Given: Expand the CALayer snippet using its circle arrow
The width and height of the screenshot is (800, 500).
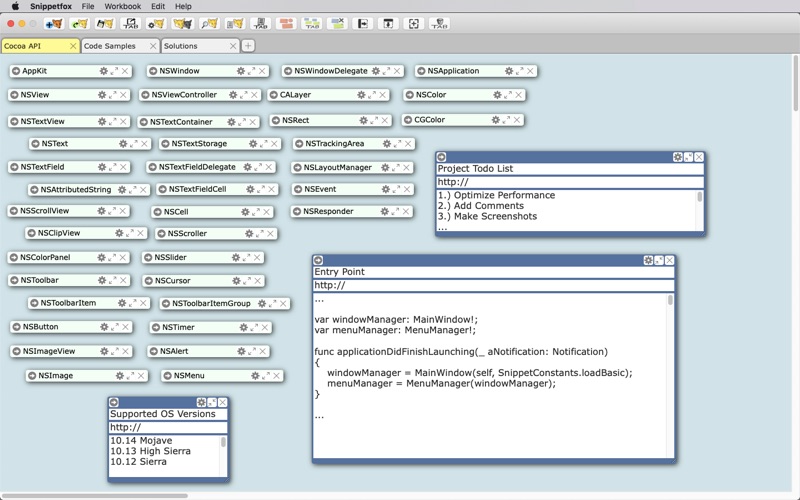Looking at the screenshot, I should point(273,95).
